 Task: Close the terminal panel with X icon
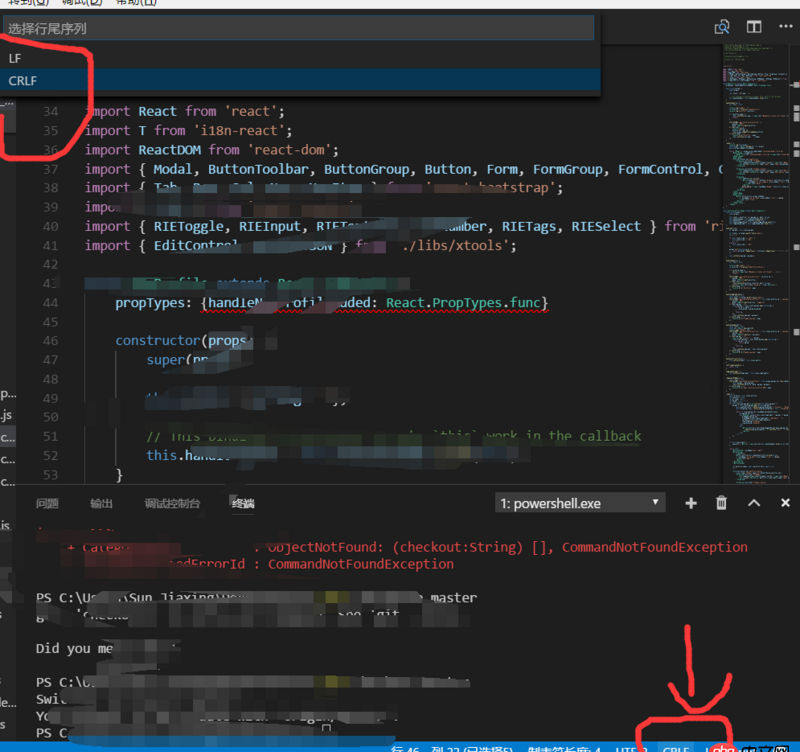coord(785,503)
